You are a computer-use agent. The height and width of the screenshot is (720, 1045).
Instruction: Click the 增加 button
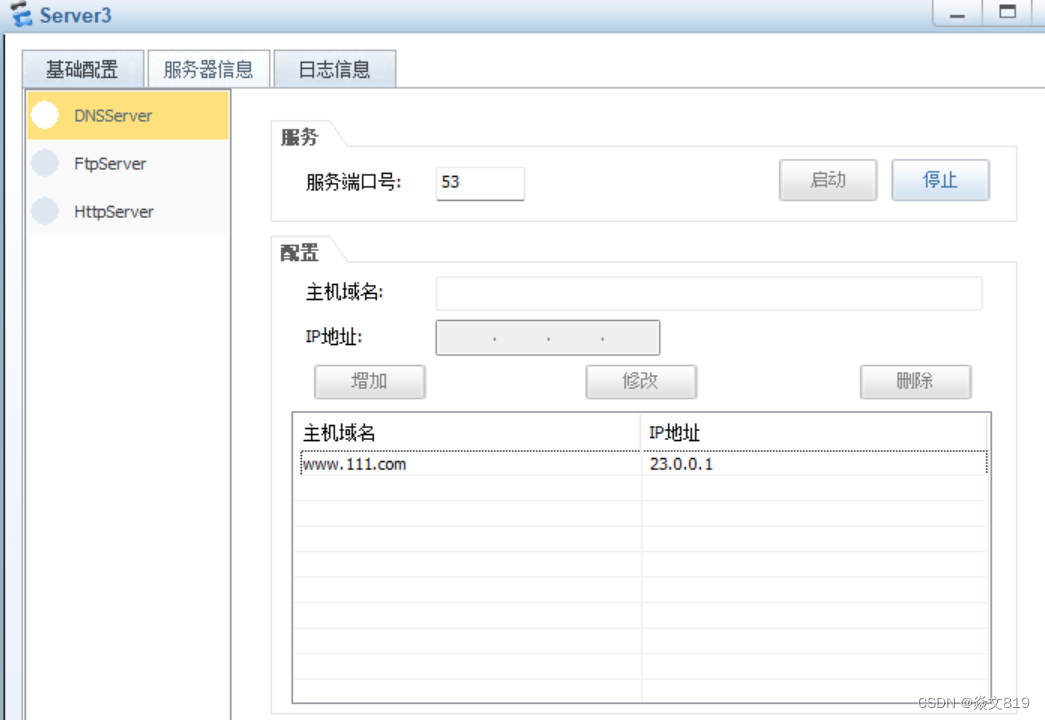[369, 381]
